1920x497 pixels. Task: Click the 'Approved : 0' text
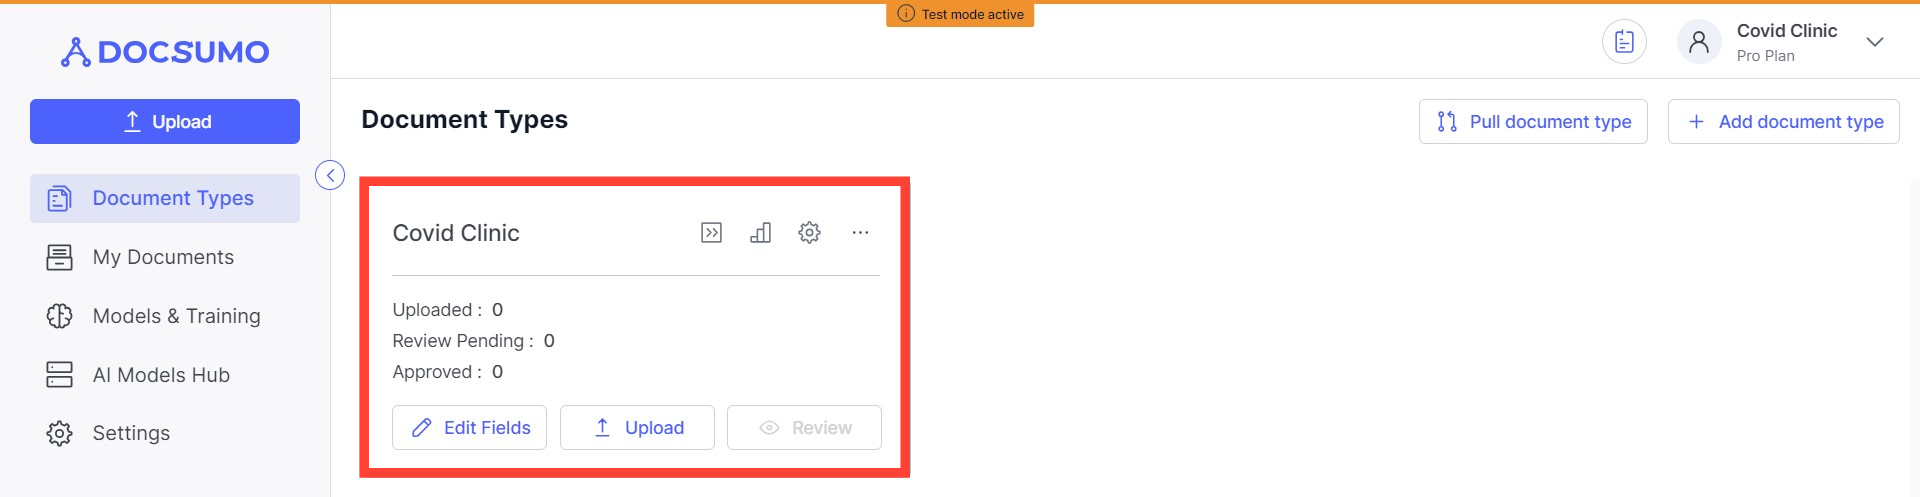point(448,372)
